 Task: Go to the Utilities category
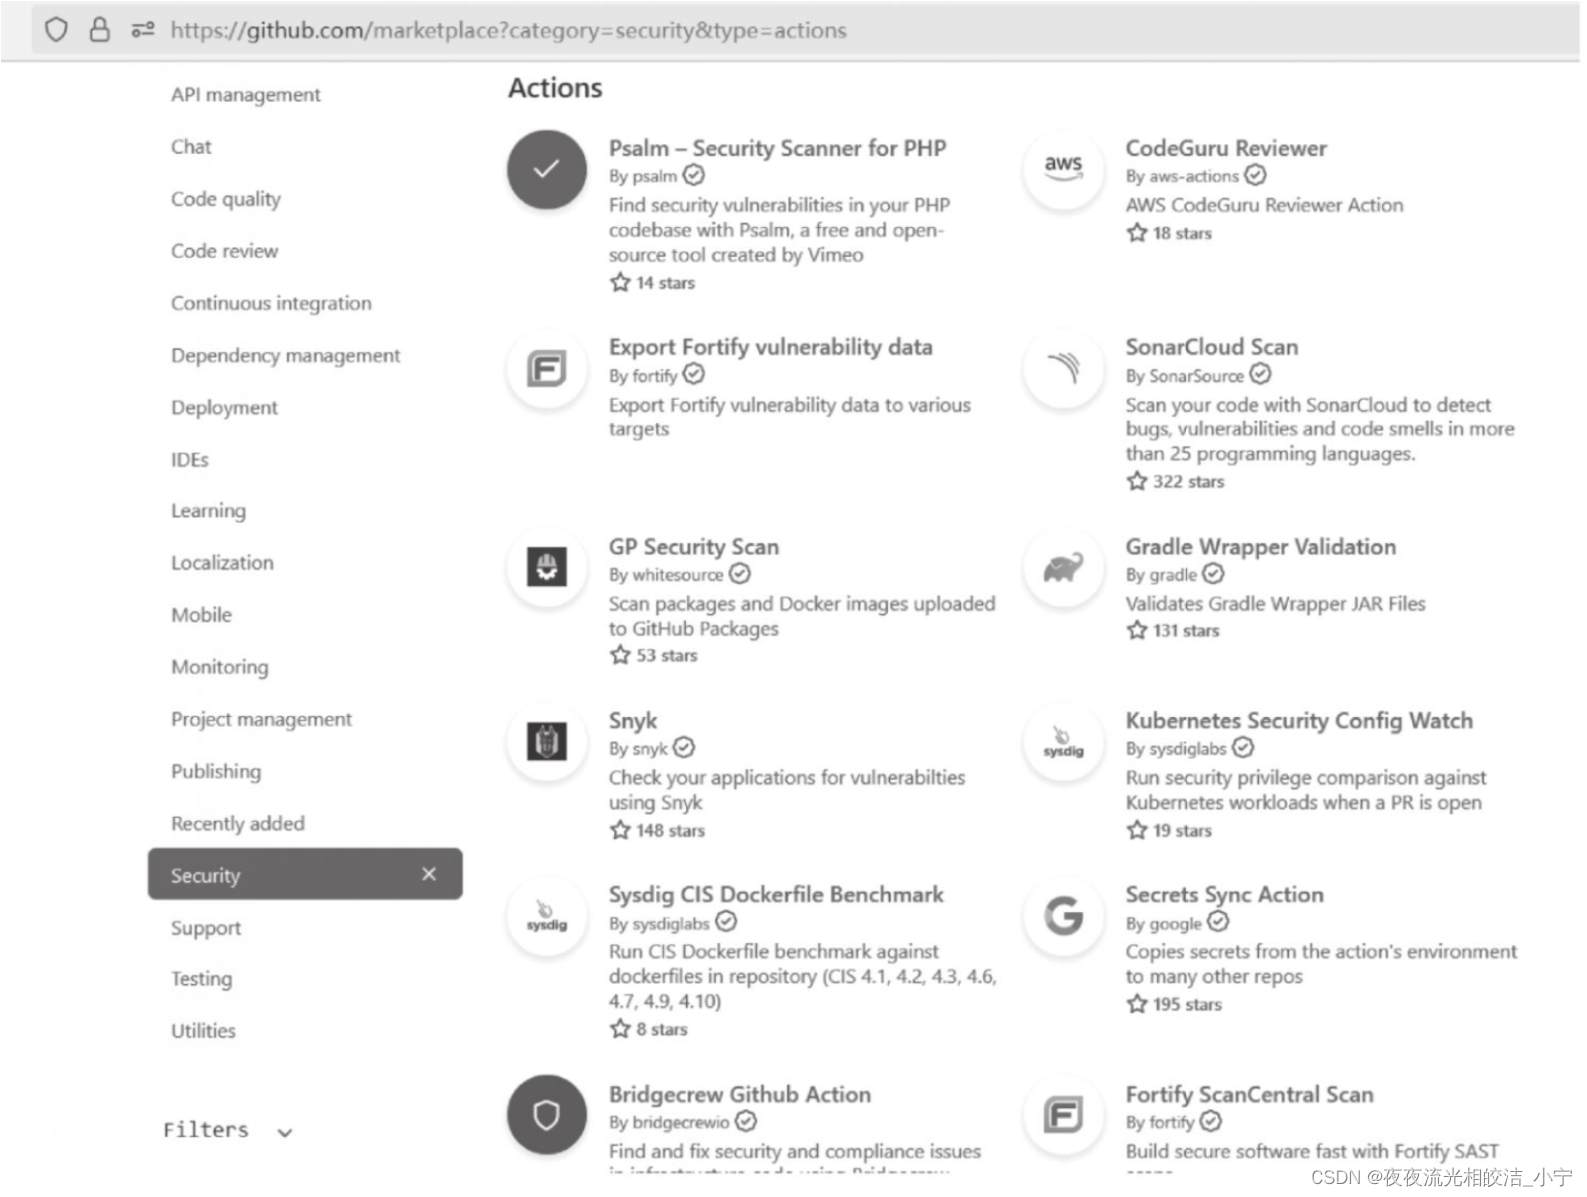tap(203, 1031)
